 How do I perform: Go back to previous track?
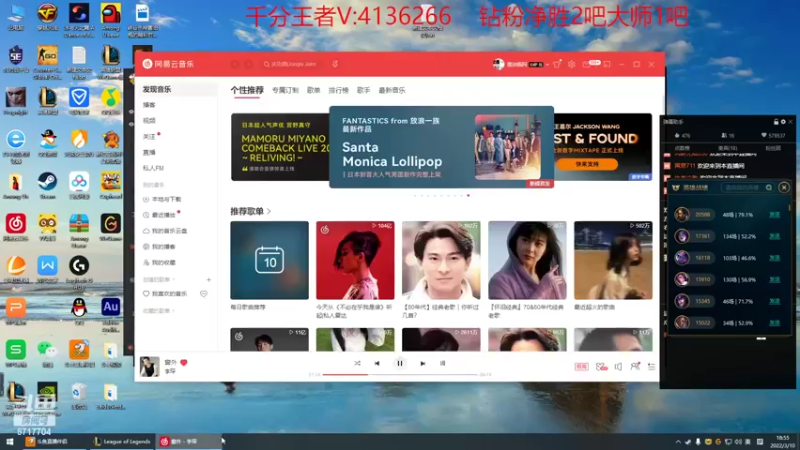[x=377, y=363]
